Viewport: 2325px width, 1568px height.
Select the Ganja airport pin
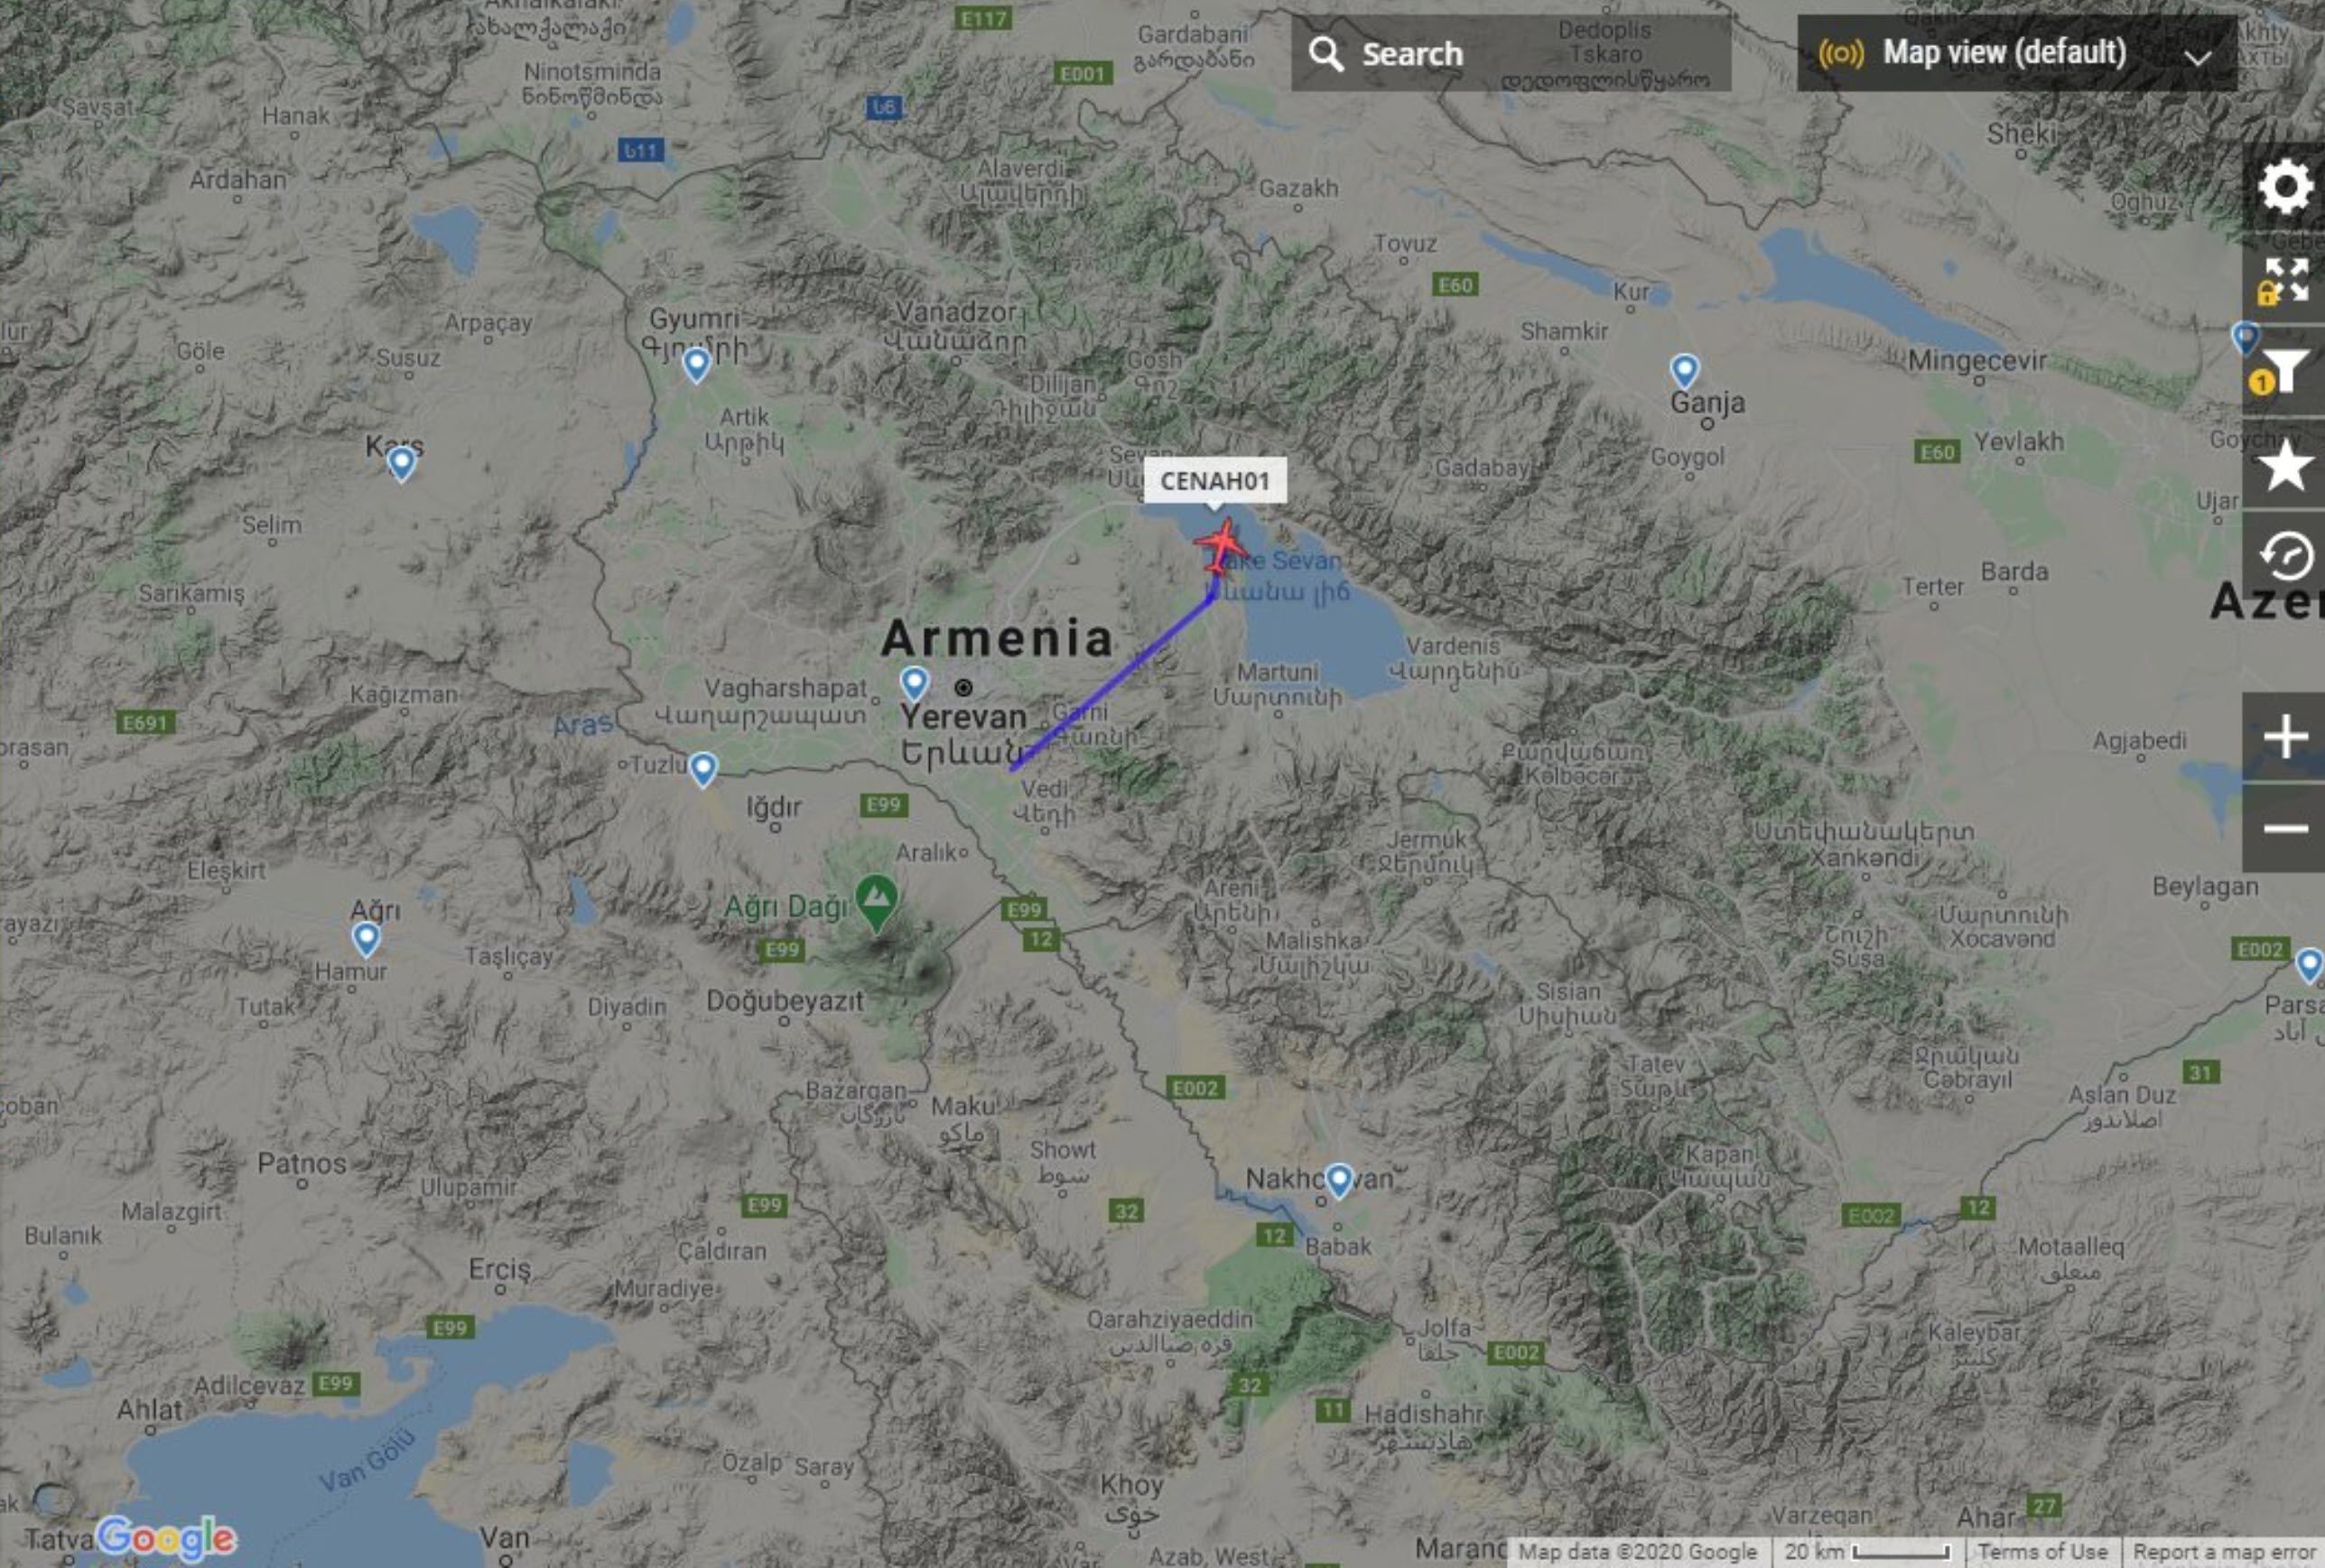[x=1684, y=371]
